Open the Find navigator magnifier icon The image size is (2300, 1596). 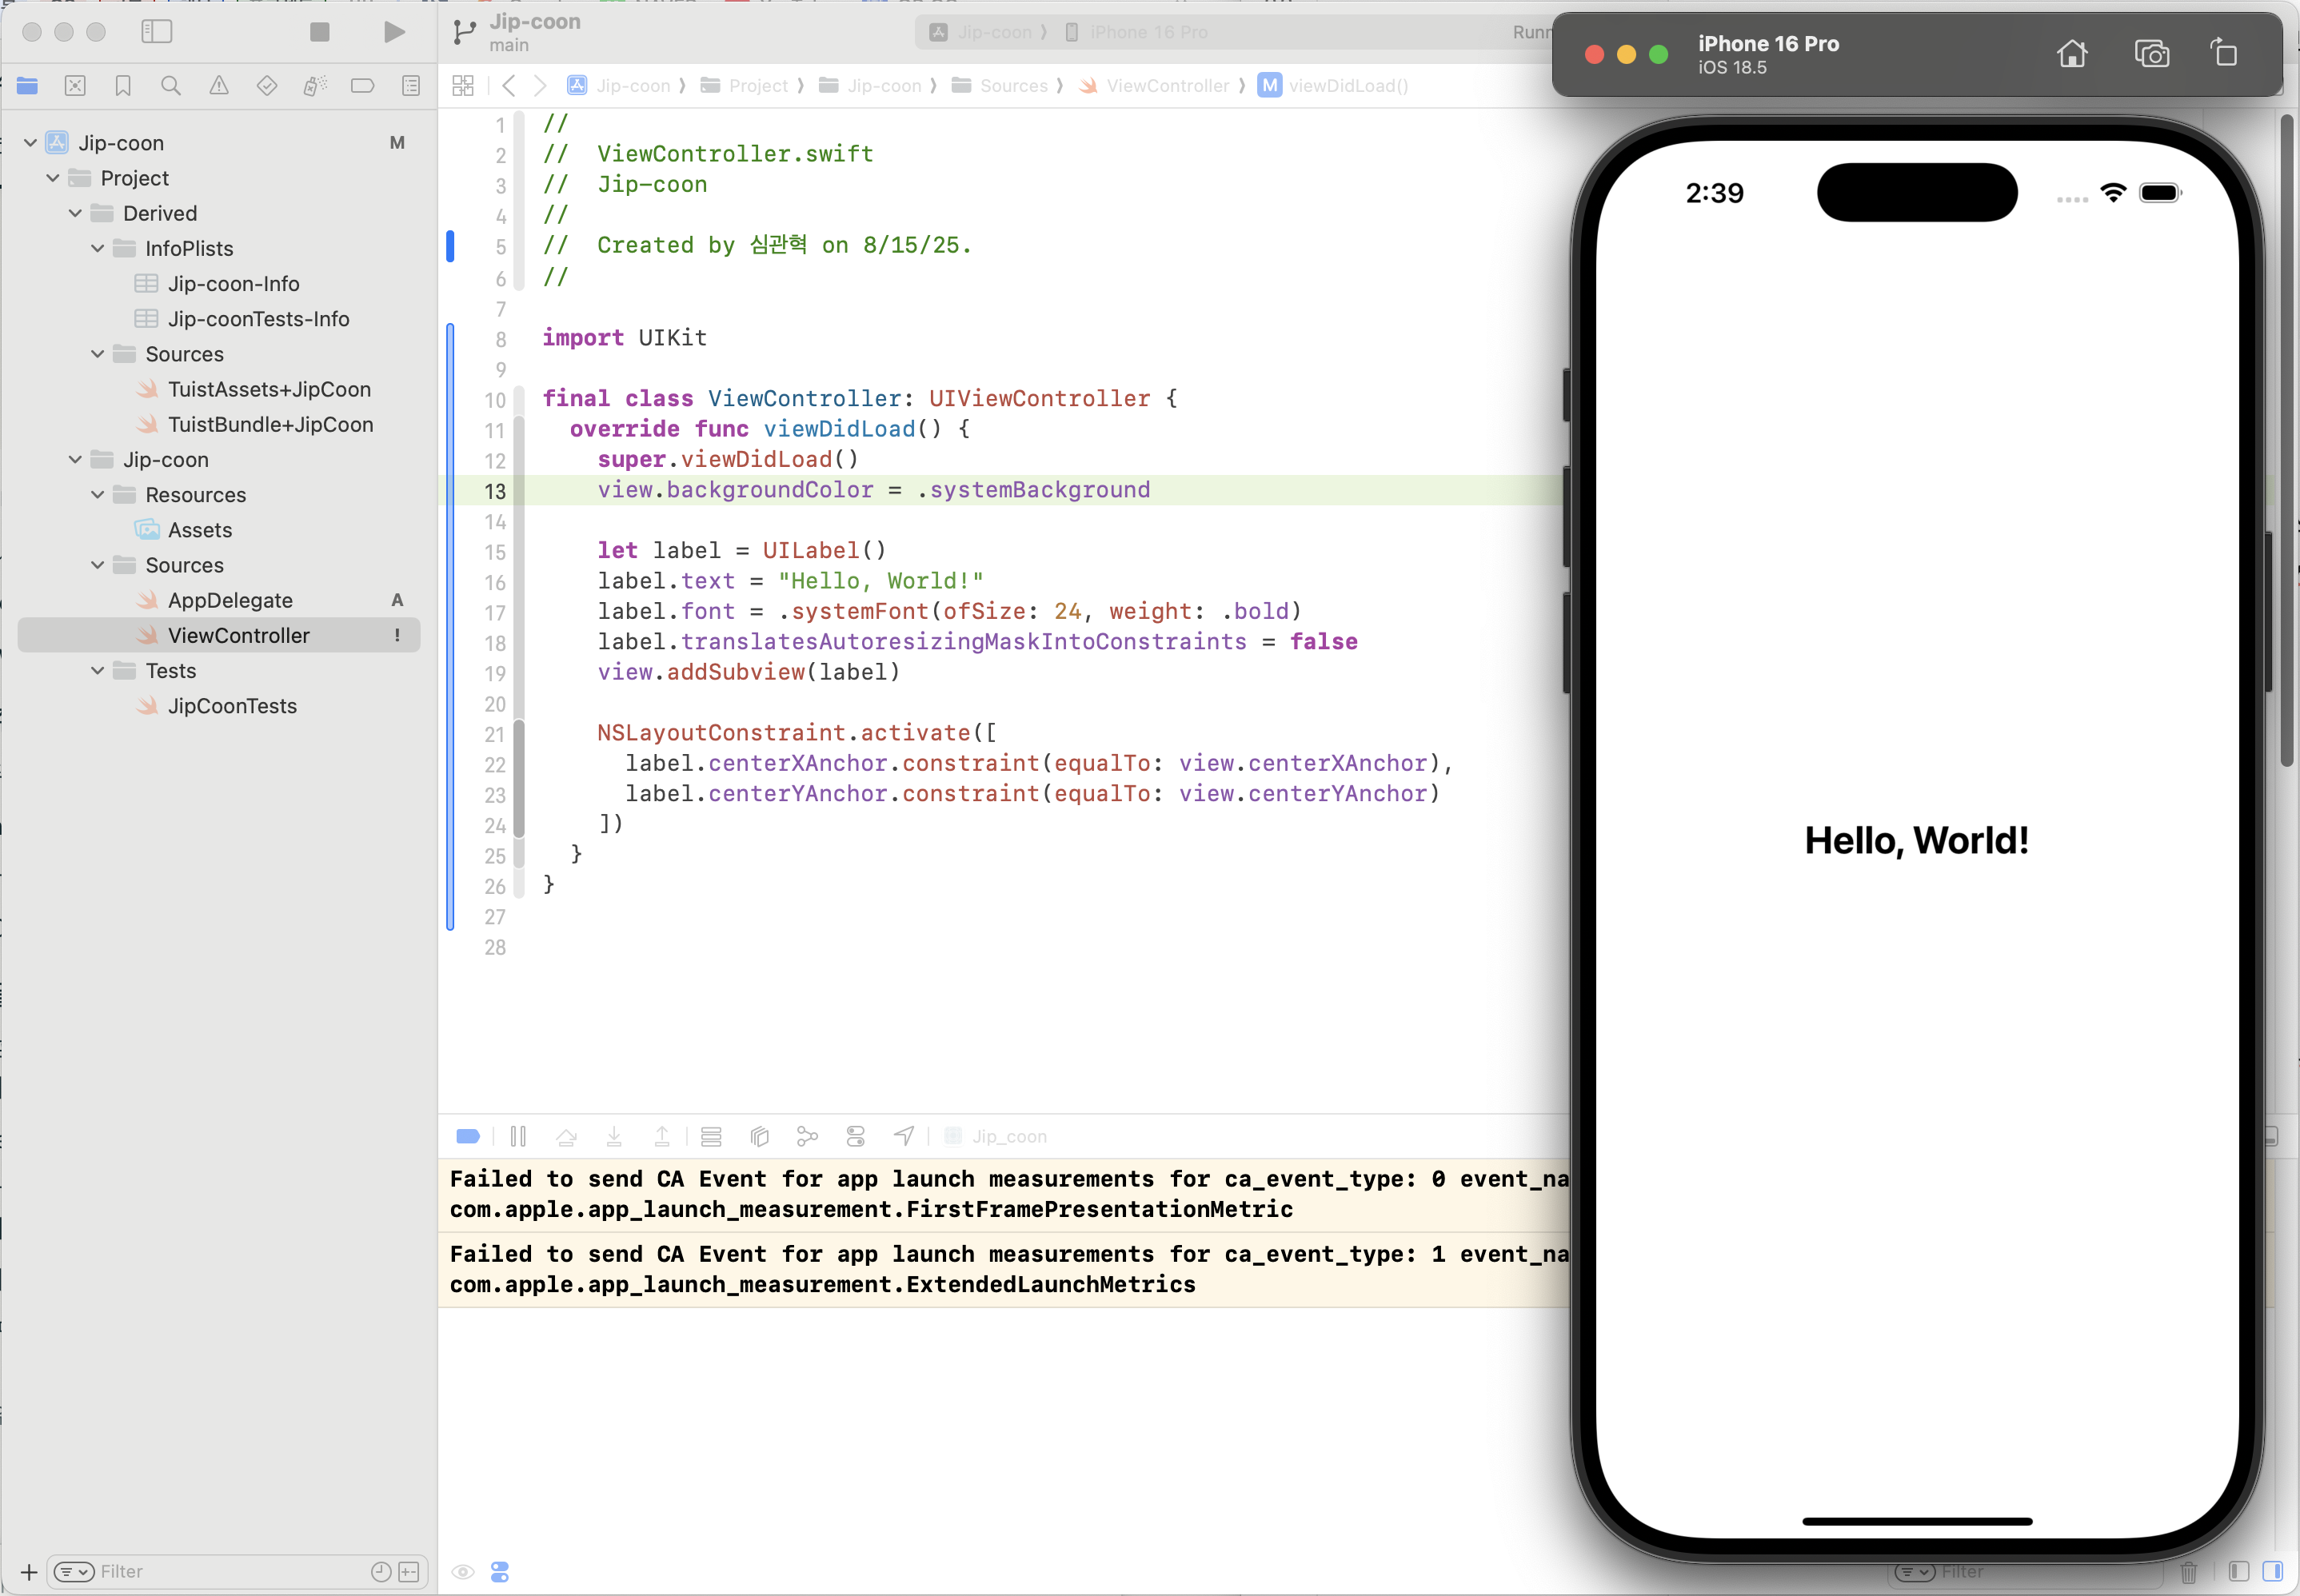(x=171, y=86)
